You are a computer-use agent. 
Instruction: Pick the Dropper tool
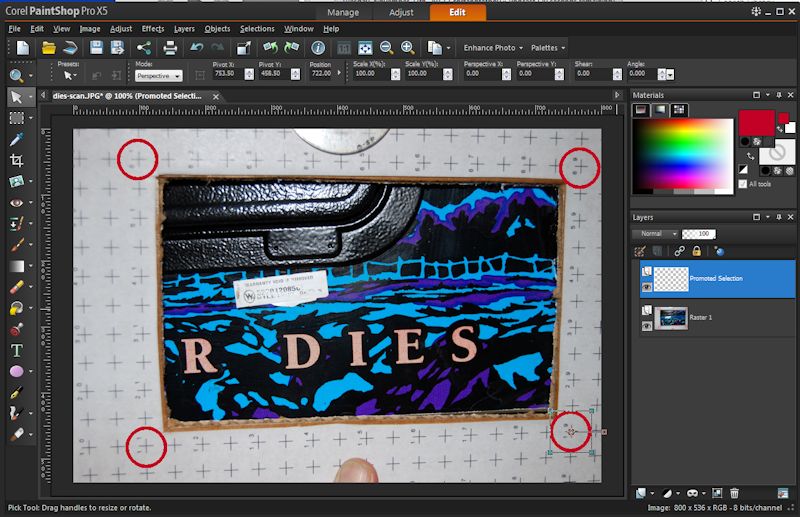17,139
